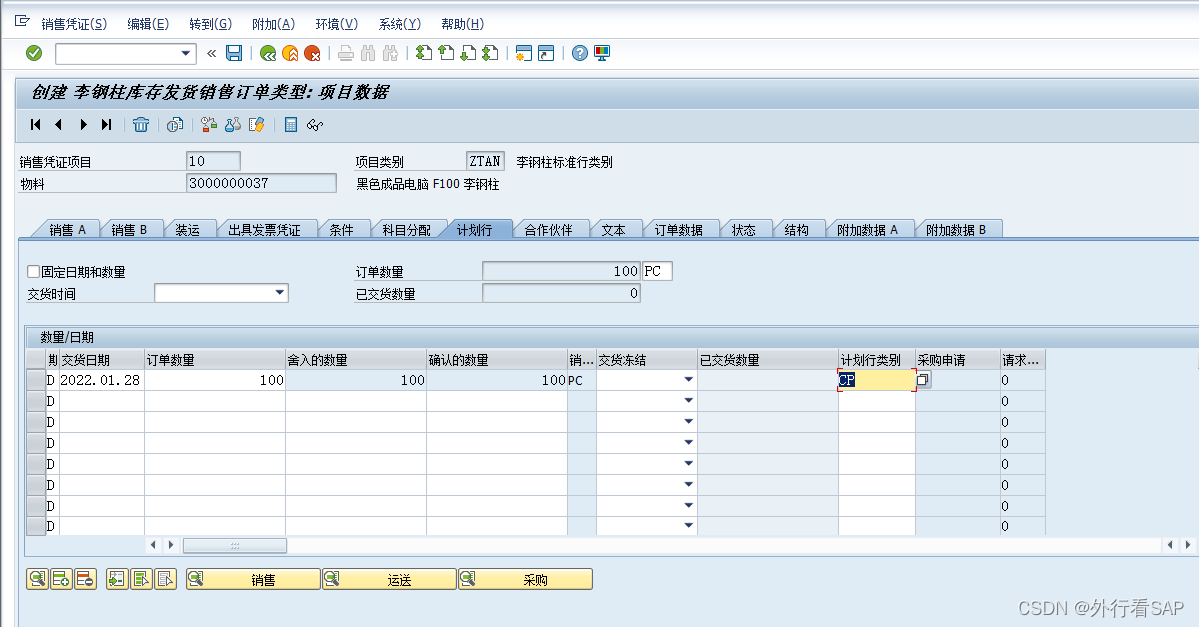Screen dimensions: 1199x627
Task: Click the Save floppy disk icon
Action: coord(234,53)
